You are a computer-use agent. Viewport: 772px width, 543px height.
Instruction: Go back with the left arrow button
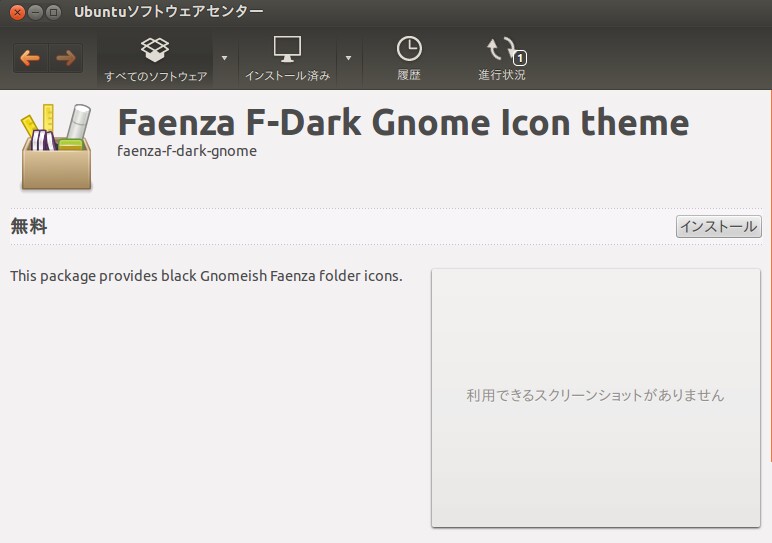[x=31, y=58]
